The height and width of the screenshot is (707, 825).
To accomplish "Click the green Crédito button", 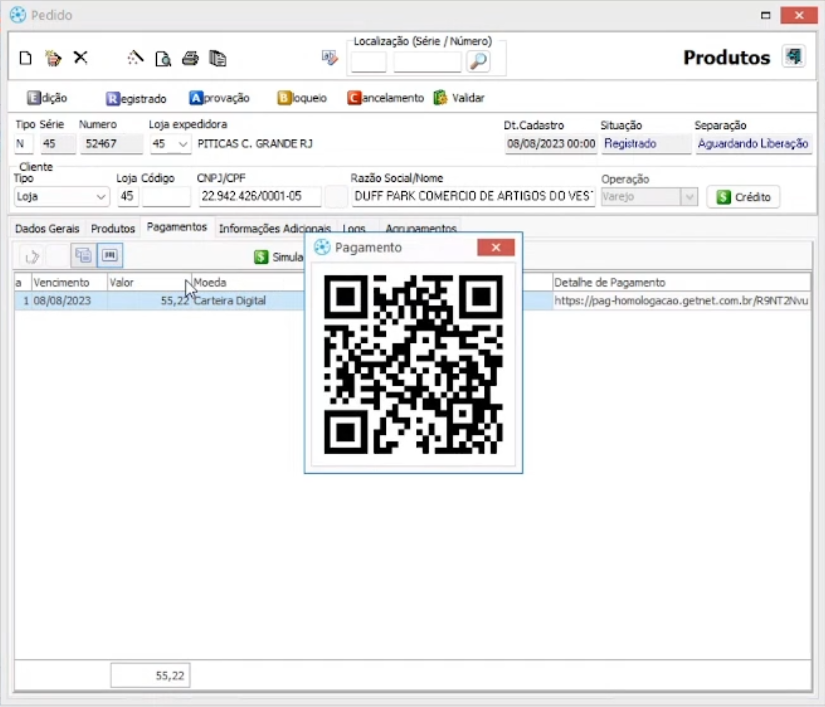I will coord(743,197).
